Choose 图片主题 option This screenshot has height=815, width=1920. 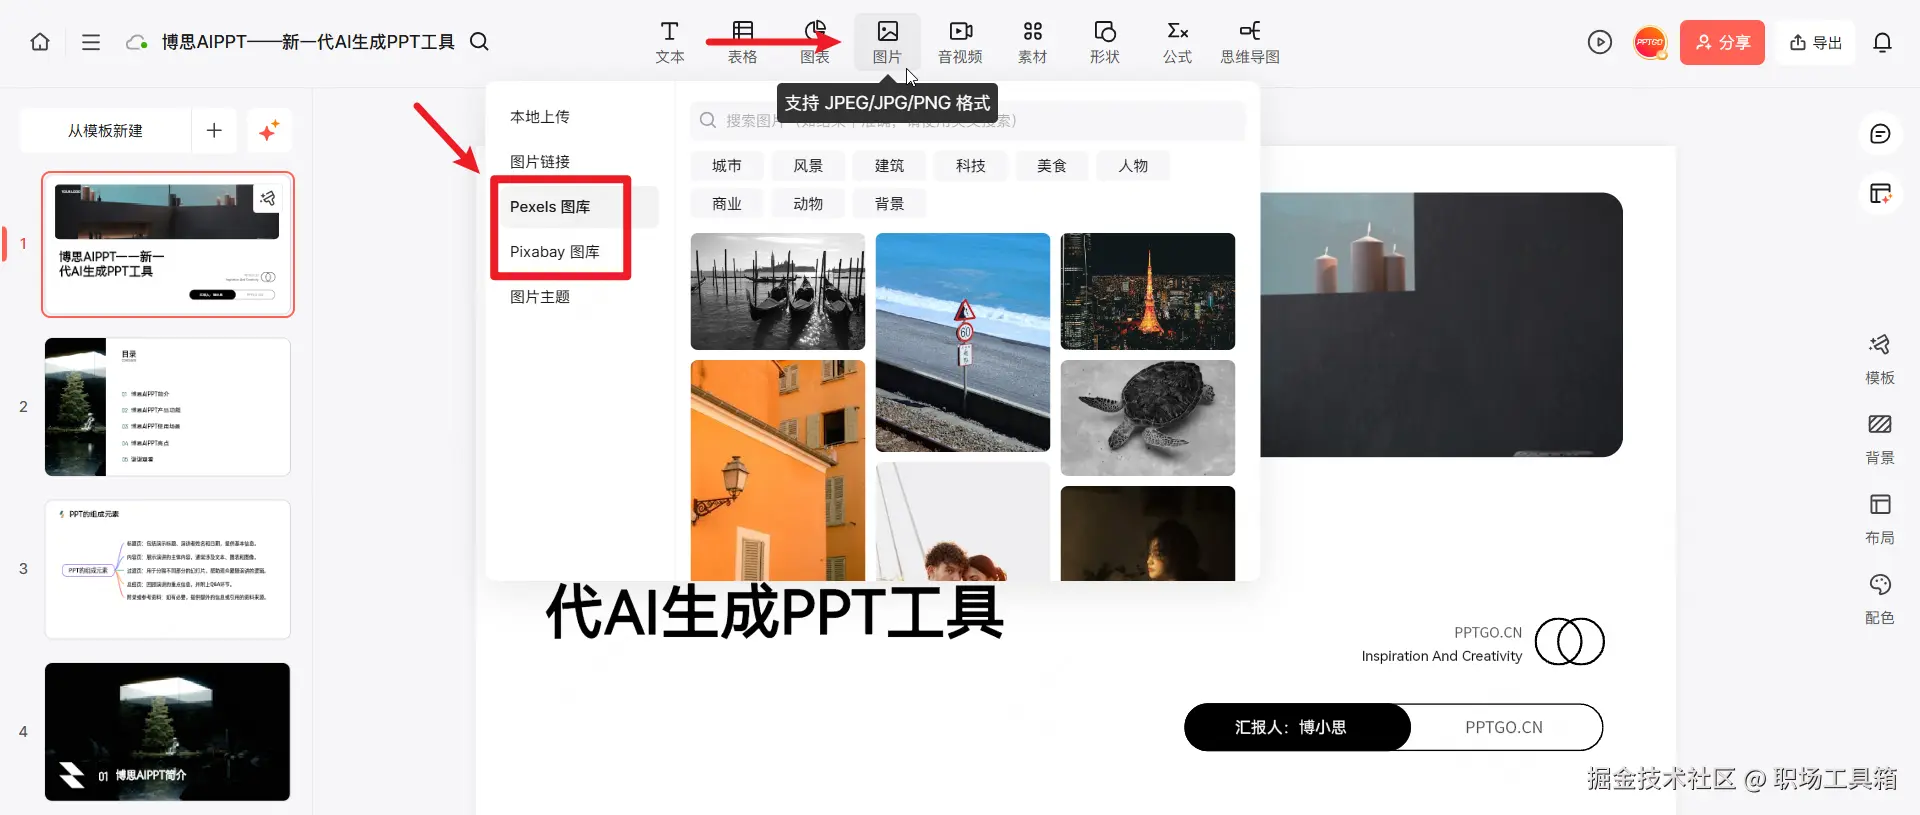(540, 297)
